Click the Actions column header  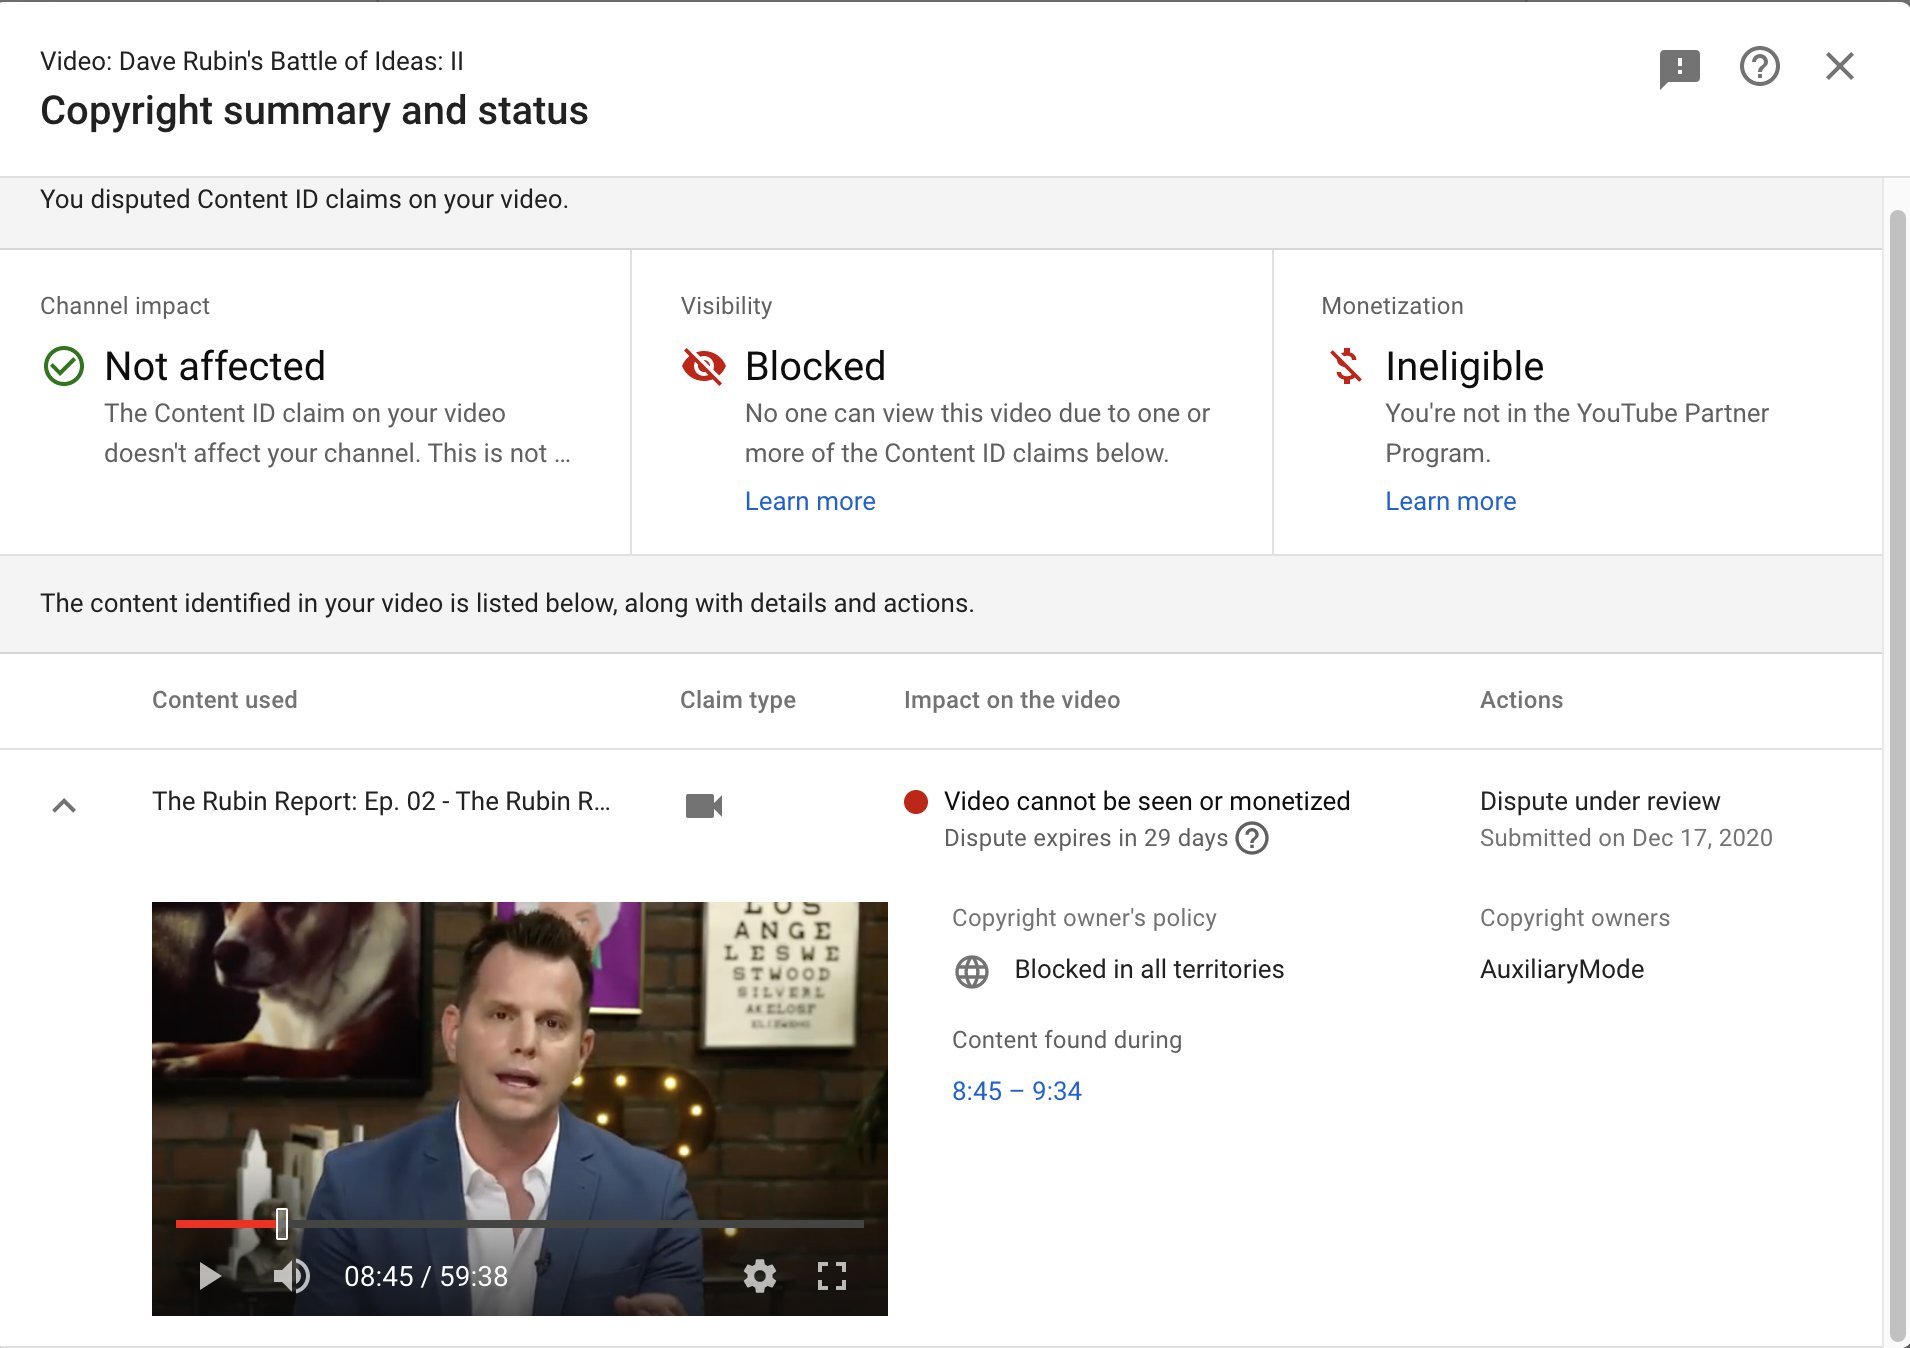click(x=1521, y=700)
